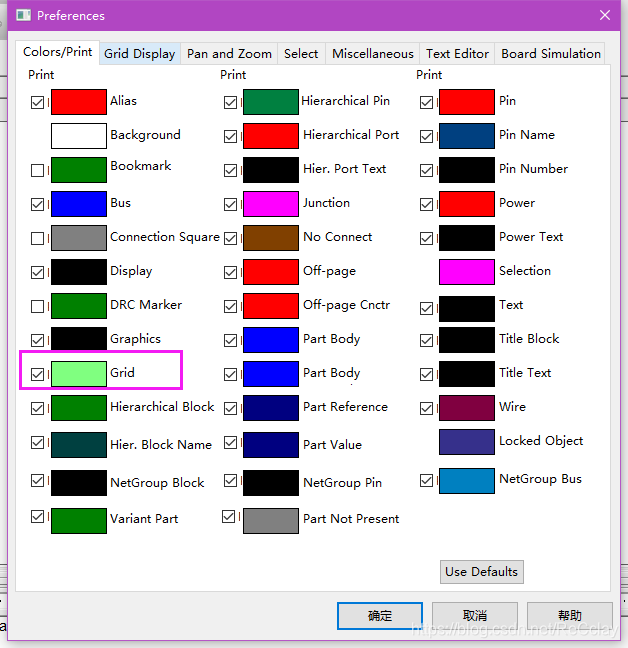
Task: Confirm with the 确定 button
Action: pos(380,616)
